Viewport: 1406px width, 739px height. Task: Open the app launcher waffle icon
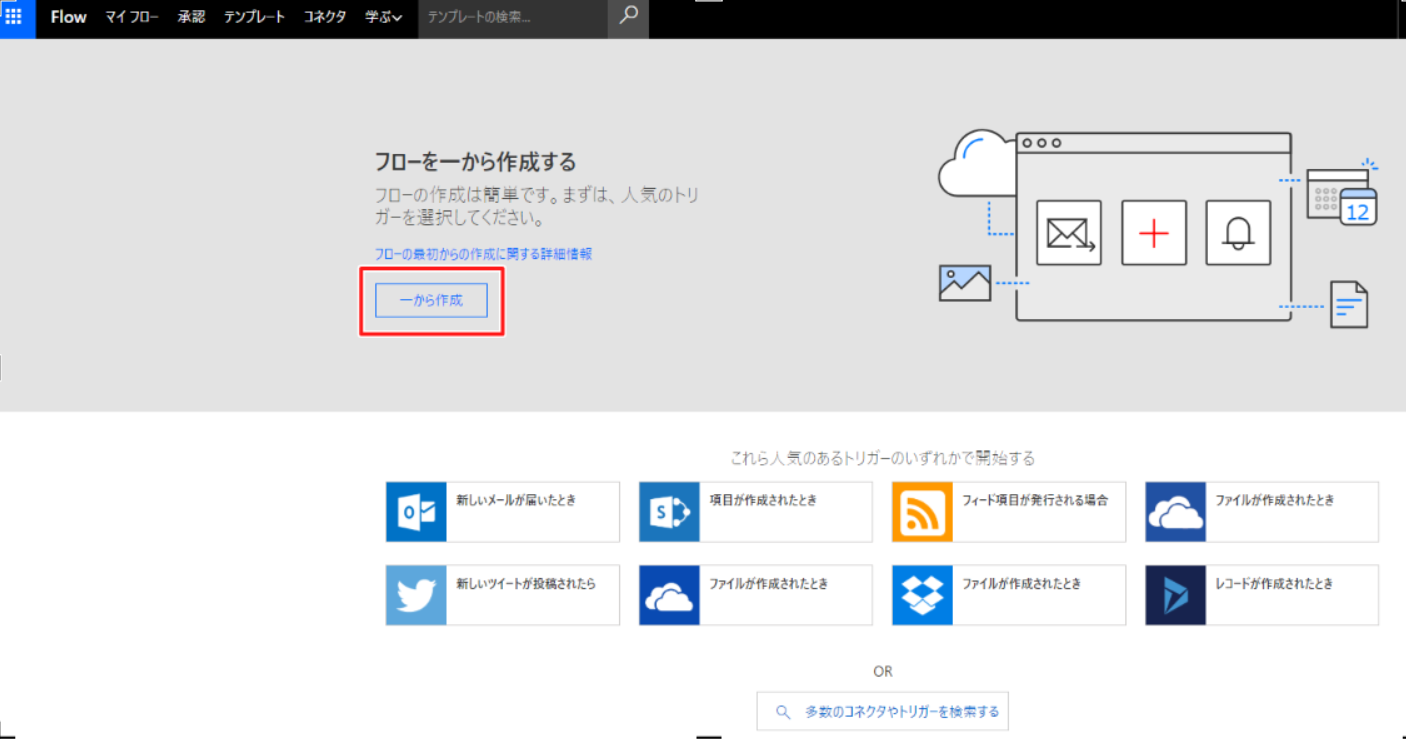pyautogui.click(x=14, y=17)
